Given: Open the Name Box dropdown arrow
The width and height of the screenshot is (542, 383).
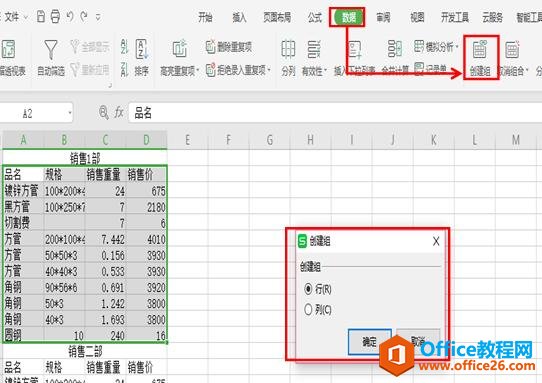Looking at the screenshot, I should [x=70, y=113].
